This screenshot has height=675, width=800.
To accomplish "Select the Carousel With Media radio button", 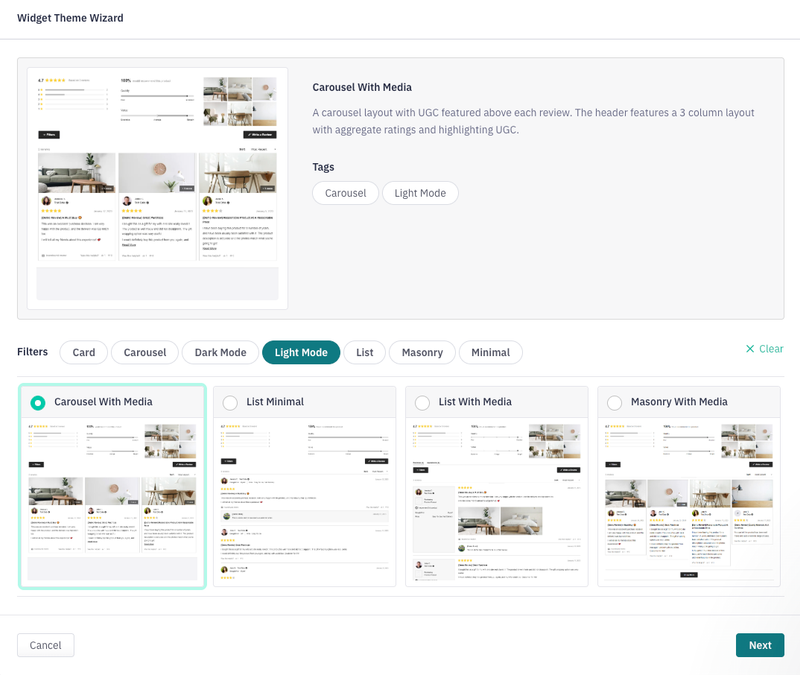I will click(38, 403).
